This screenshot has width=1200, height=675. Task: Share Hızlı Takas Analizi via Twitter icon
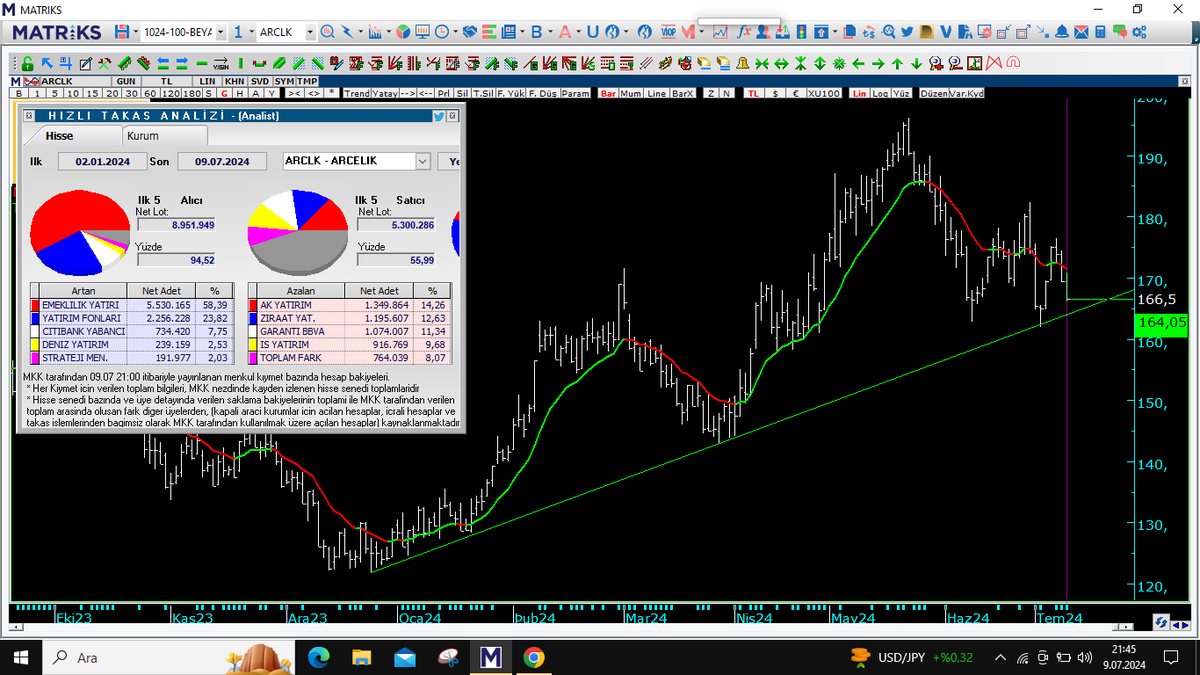click(439, 116)
